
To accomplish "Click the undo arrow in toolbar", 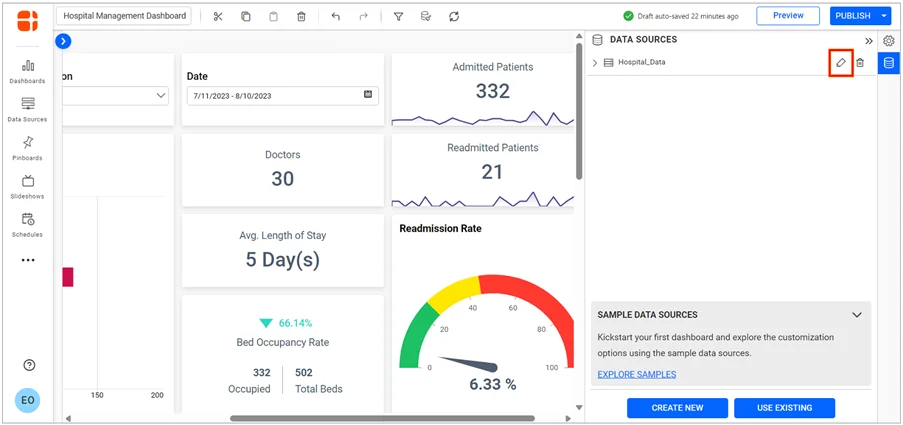I will point(335,17).
